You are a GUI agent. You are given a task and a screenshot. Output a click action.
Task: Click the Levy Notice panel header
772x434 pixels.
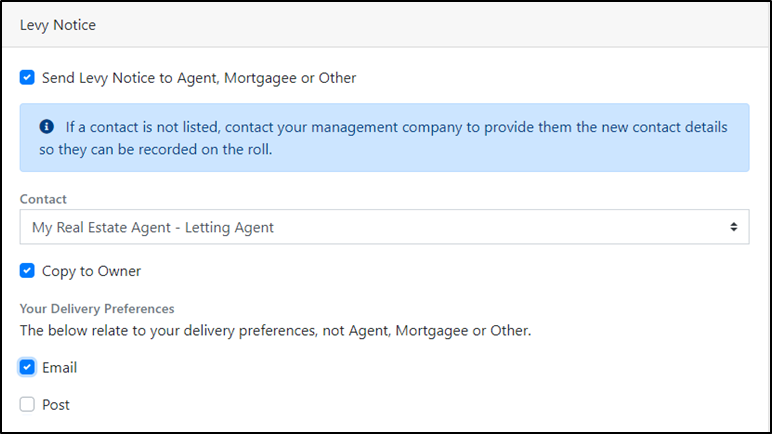(x=58, y=25)
